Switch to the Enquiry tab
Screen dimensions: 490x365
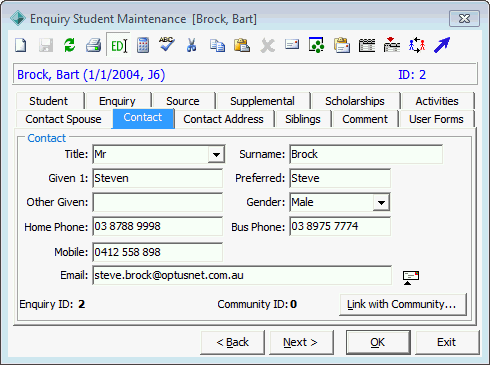point(117,101)
